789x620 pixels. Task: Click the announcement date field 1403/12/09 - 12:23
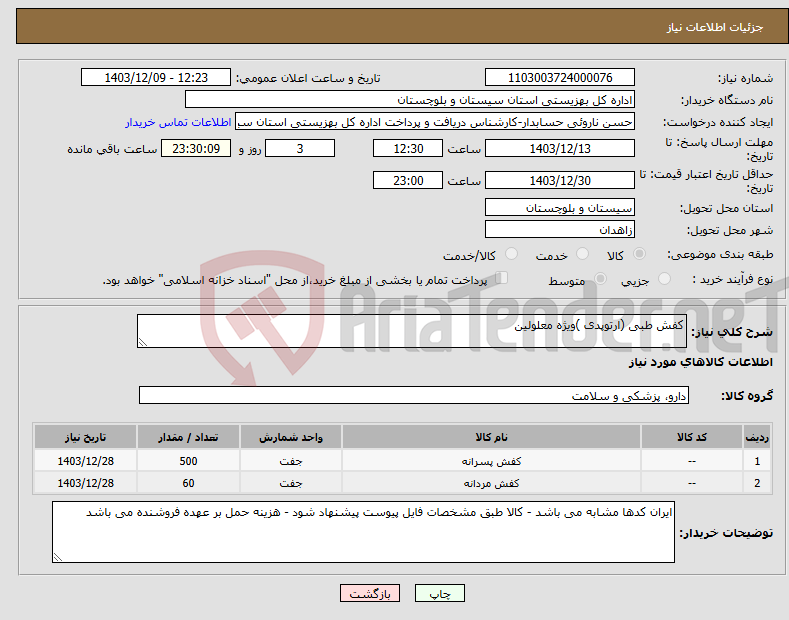156,78
